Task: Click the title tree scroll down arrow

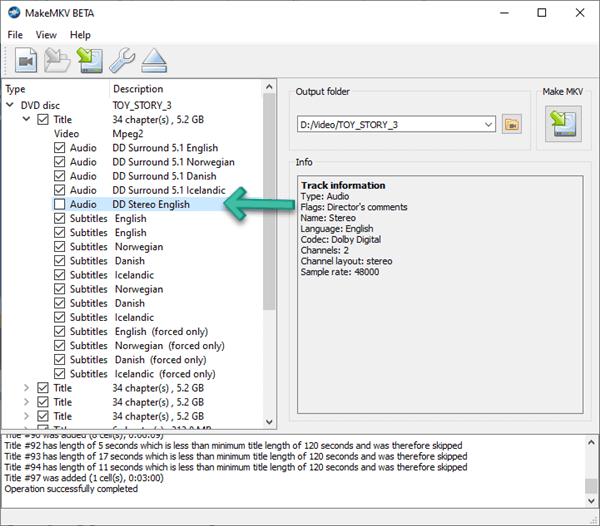Action: tap(269, 422)
